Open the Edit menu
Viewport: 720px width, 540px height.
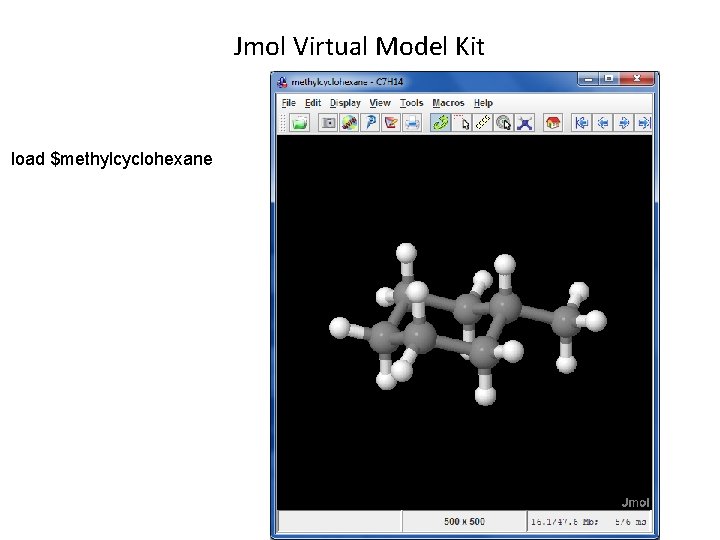pos(313,103)
